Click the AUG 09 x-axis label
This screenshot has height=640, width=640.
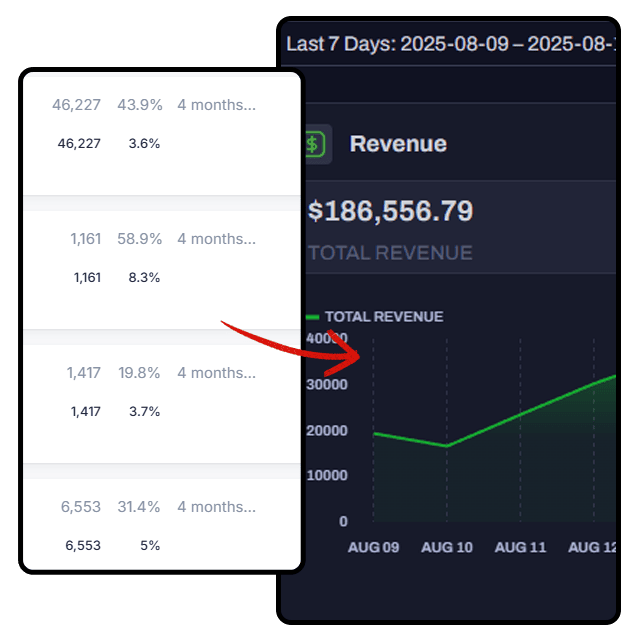(372, 547)
